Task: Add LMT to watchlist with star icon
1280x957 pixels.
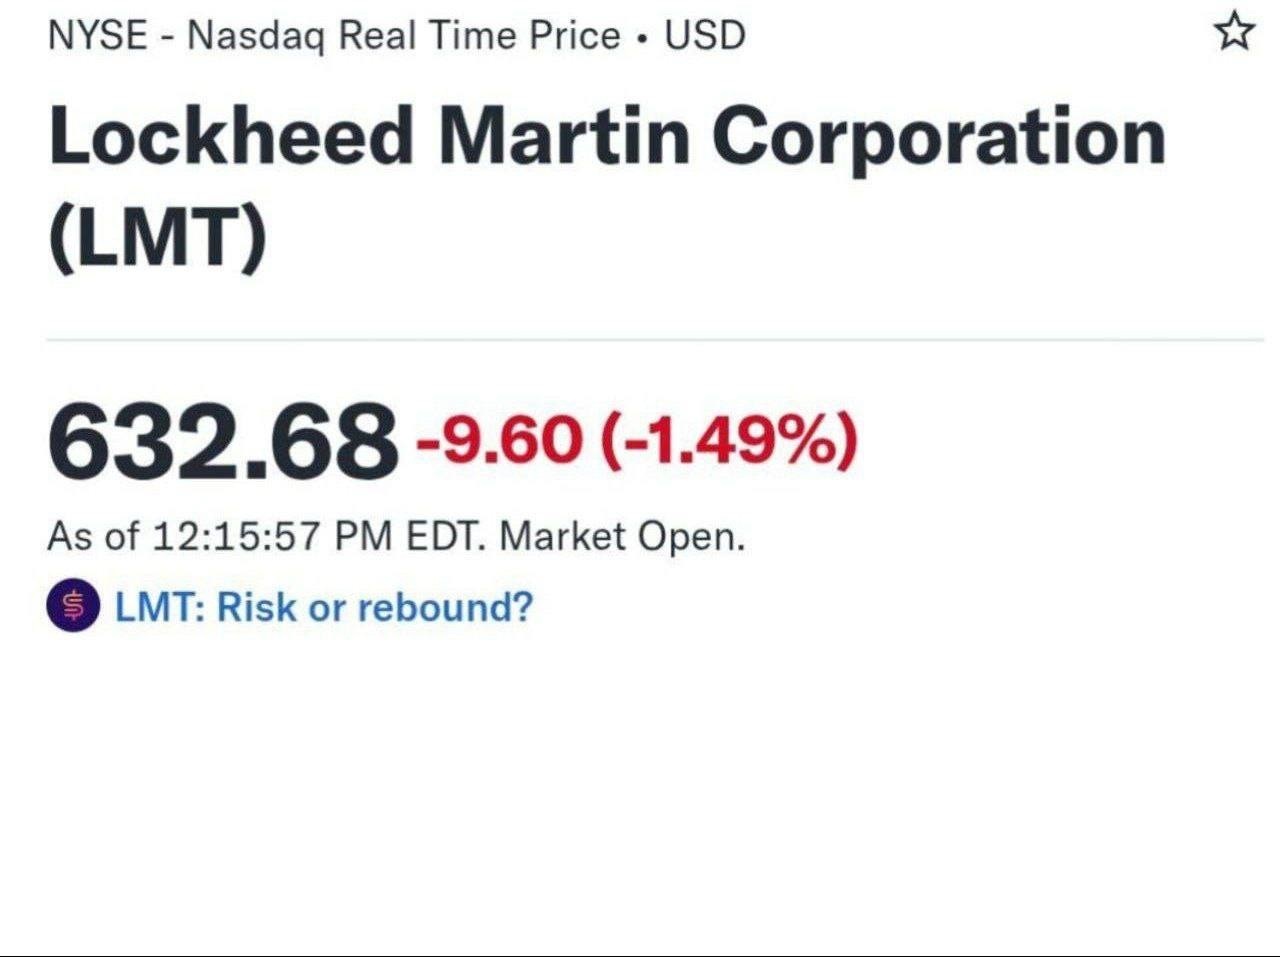Action: (1234, 32)
